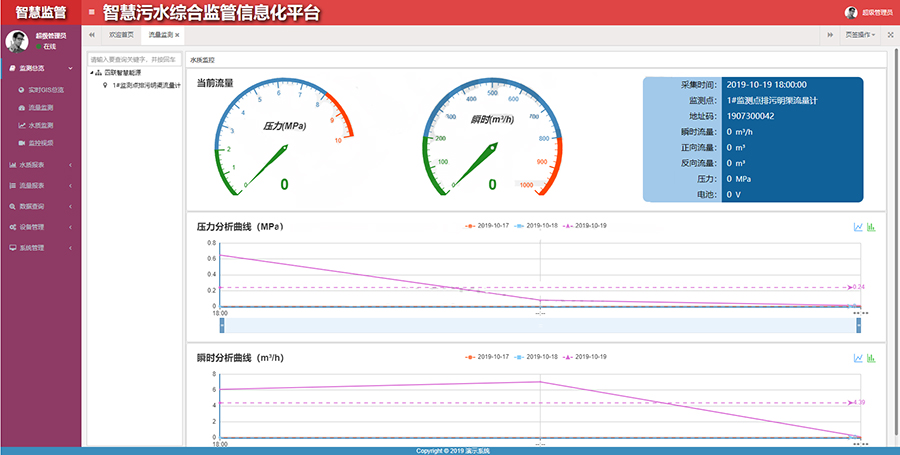Click the 0 m³/h instantaneous flow value
Image resolution: width=900 pixels, height=455 pixels.
pos(738,132)
